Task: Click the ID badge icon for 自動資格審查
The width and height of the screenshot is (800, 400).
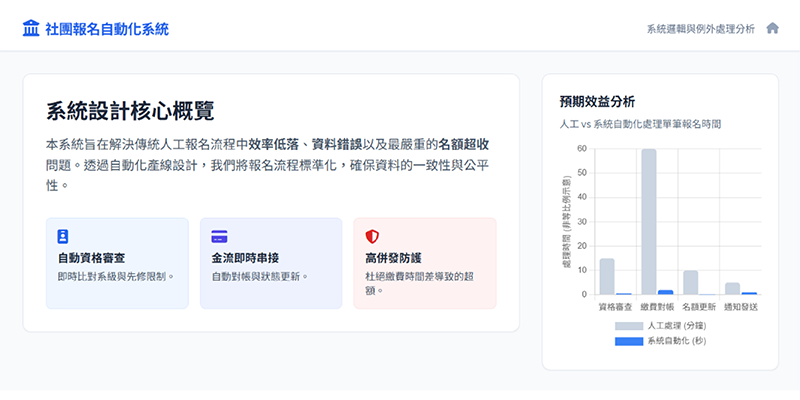Action: pos(63,236)
